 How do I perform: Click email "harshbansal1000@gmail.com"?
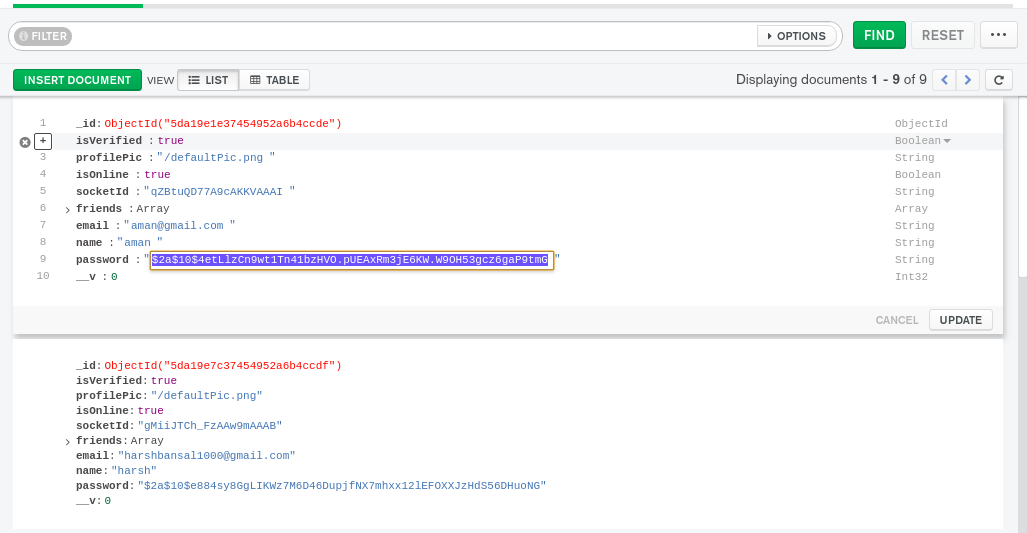[x=206, y=455]
